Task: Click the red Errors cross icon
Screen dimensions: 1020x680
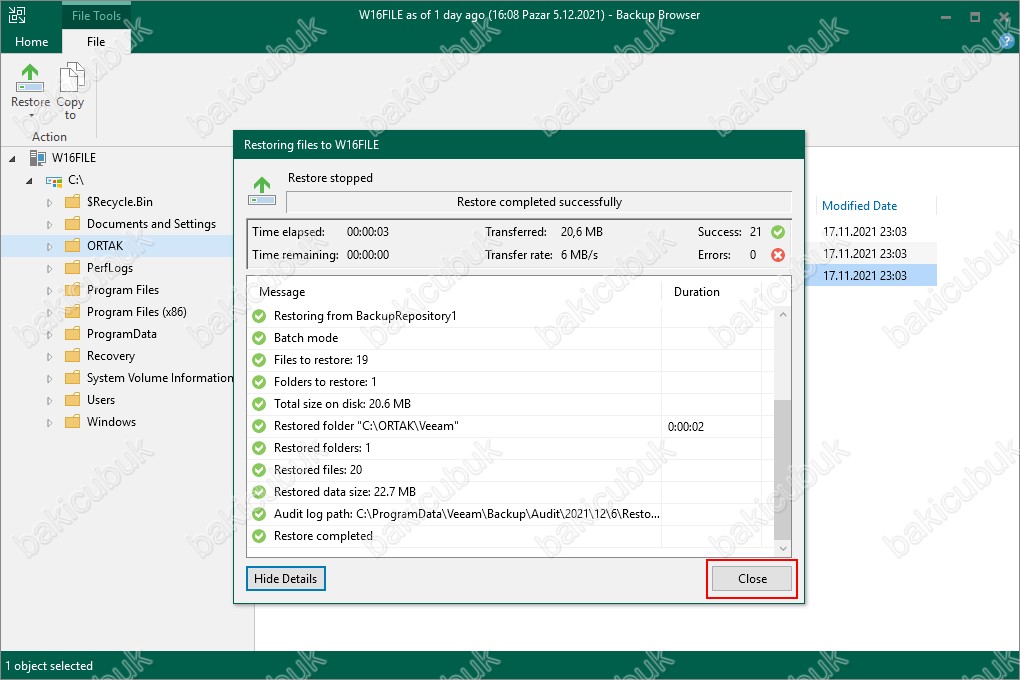Action: 777,255
